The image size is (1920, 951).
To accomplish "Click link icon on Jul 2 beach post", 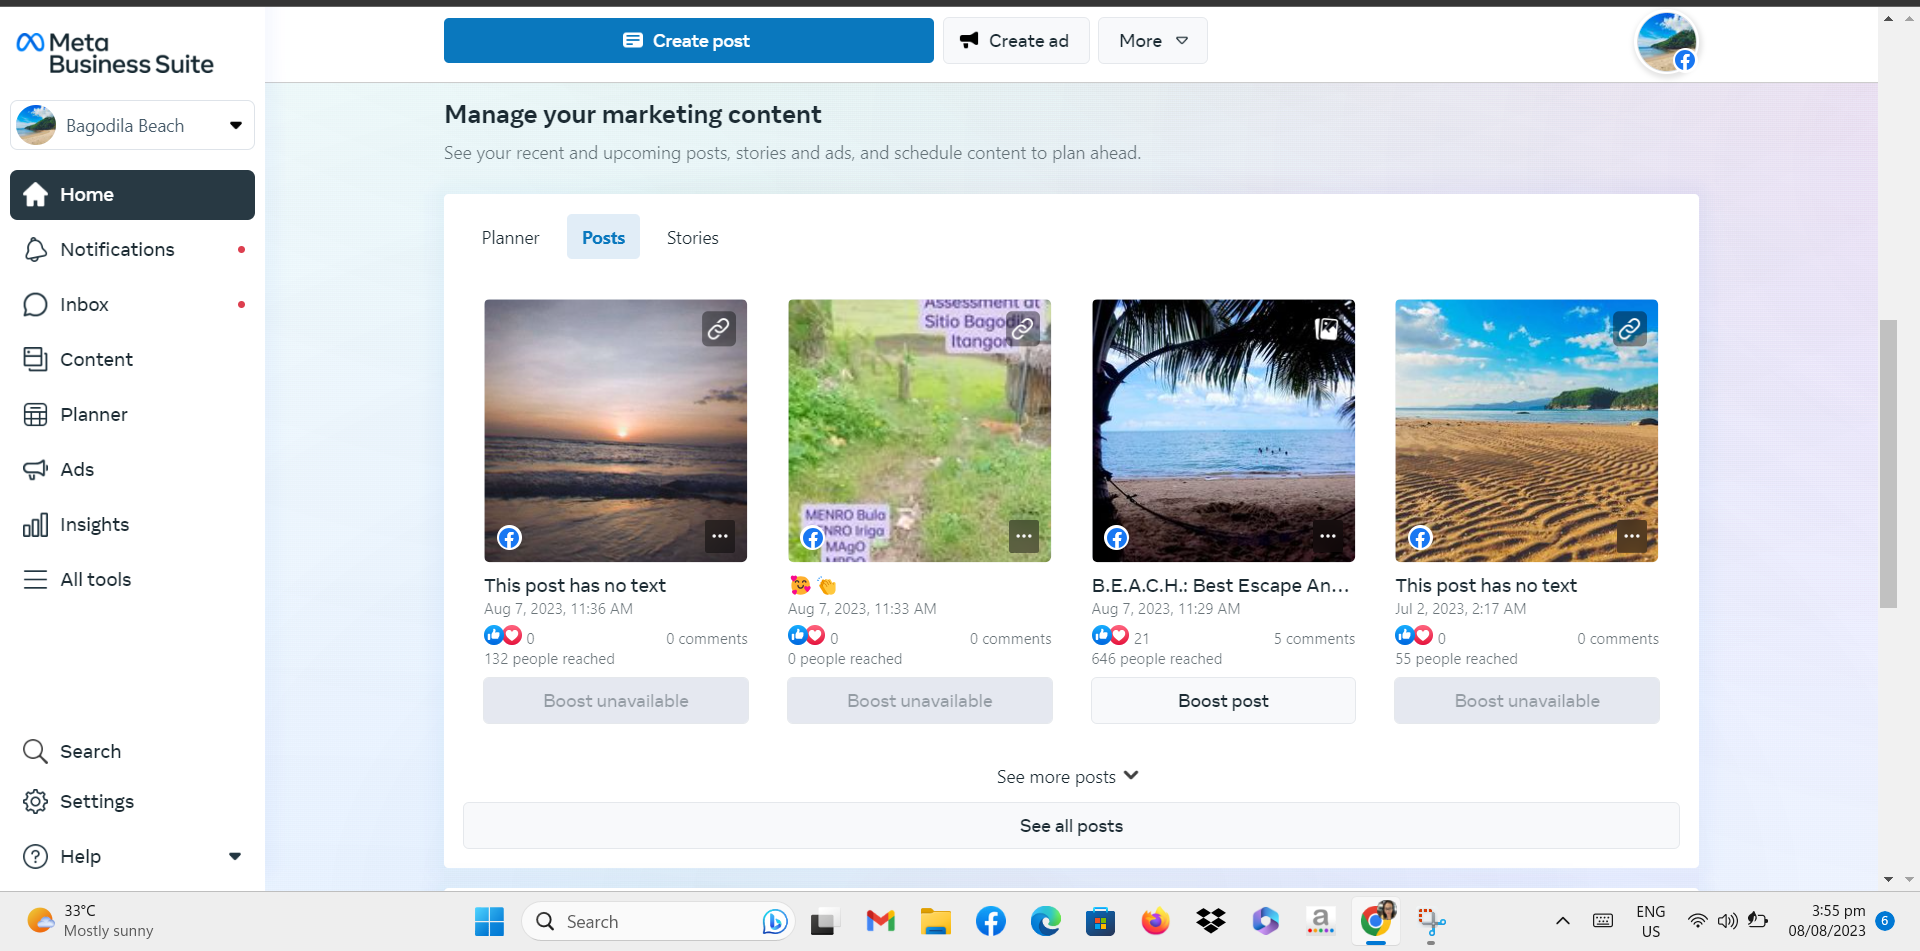I will 1630,329.
